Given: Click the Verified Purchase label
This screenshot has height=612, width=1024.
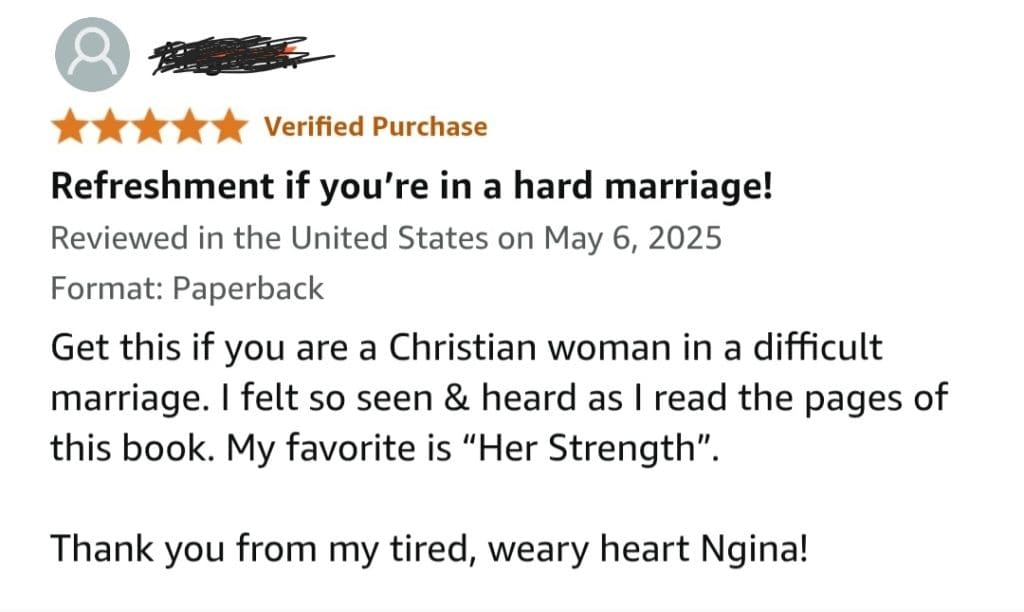Looking at the screenshot, I should 375,127.
